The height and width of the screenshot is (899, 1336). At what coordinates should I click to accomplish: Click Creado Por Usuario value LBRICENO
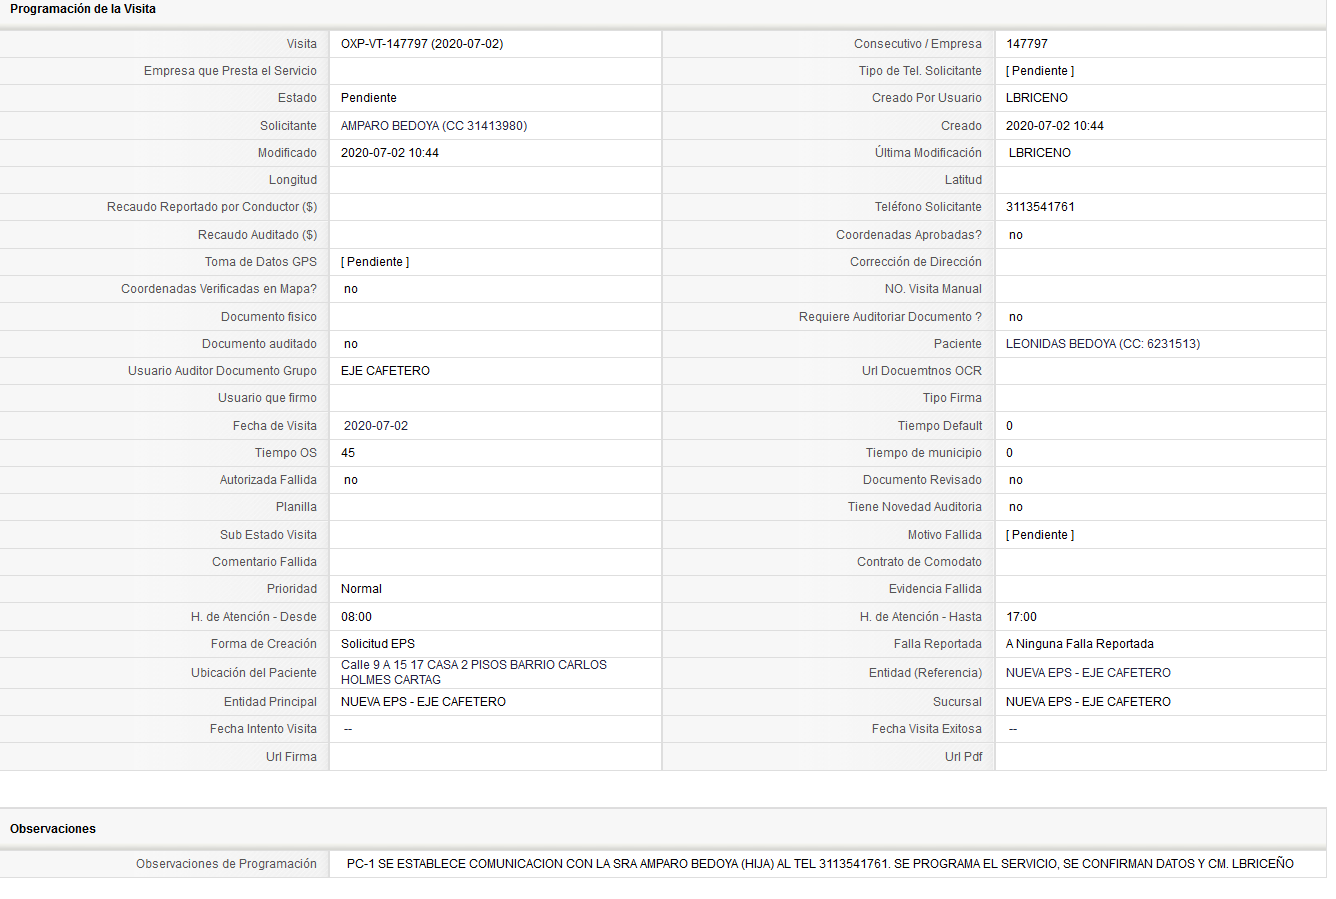coord(1037,98)
